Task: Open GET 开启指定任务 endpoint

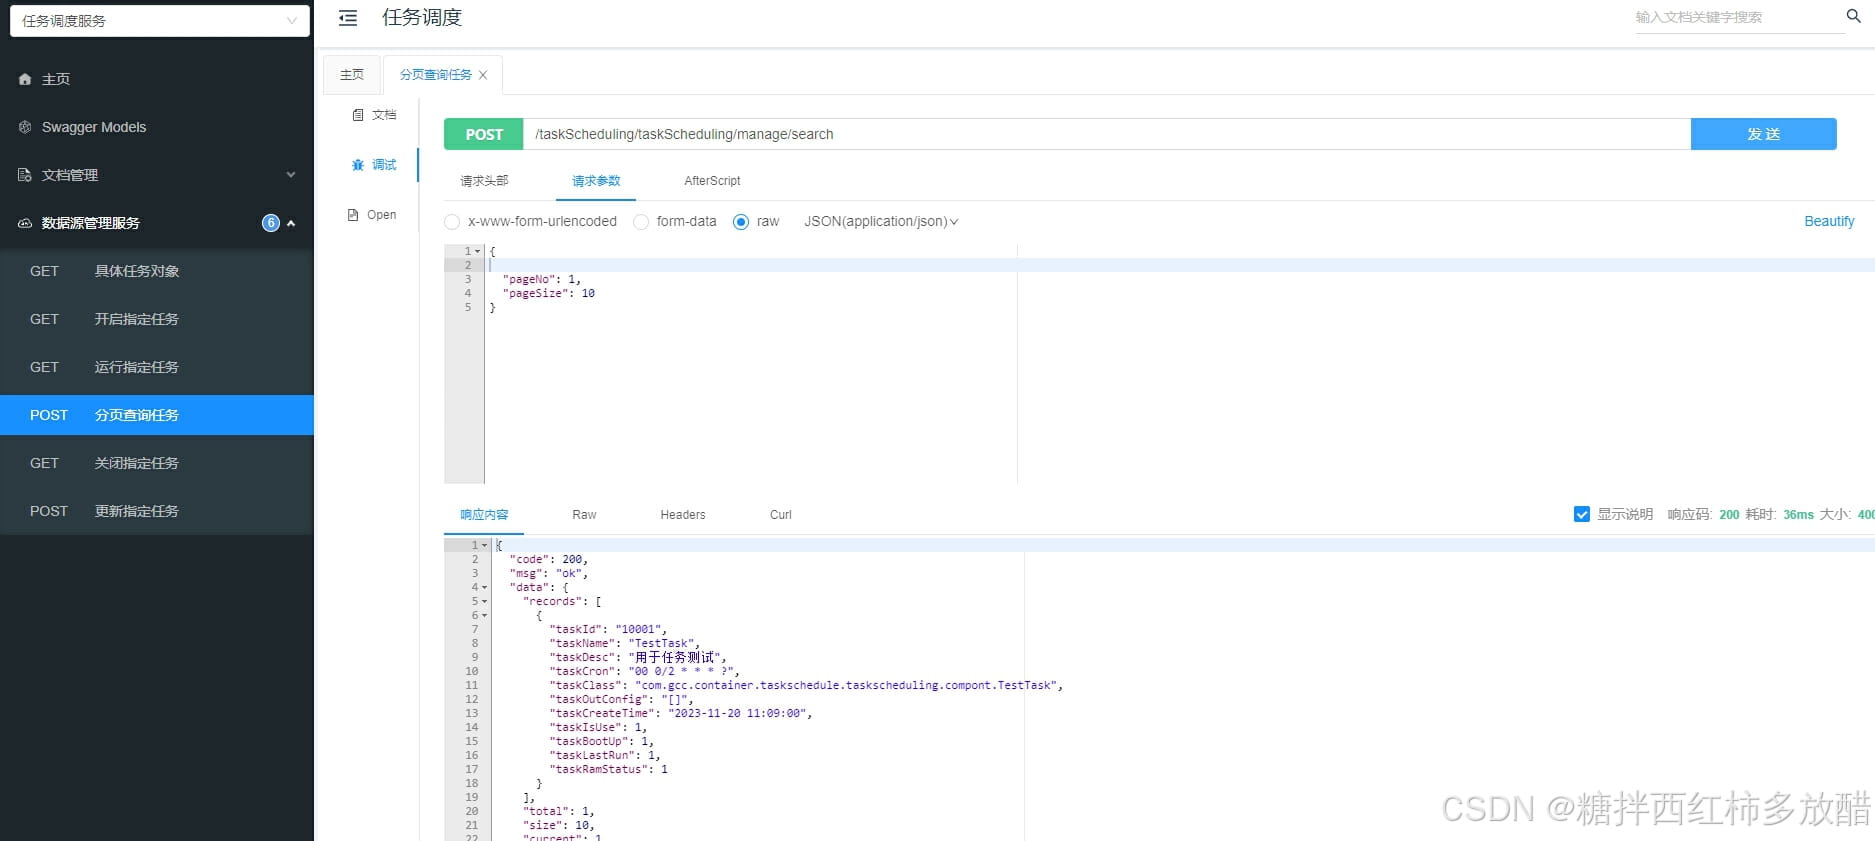Action: point(157,319)
